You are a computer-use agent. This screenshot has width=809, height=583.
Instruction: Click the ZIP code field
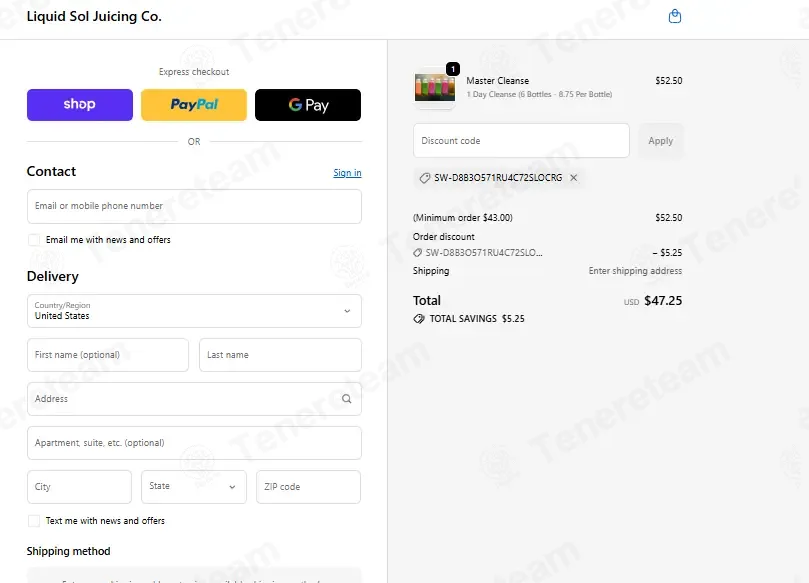(308, 487)
